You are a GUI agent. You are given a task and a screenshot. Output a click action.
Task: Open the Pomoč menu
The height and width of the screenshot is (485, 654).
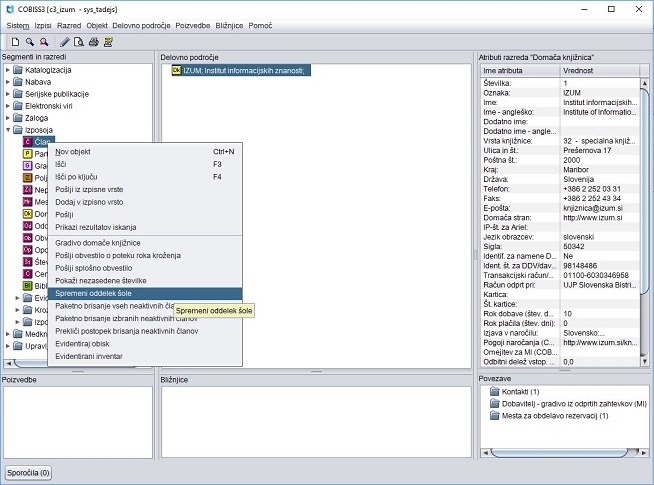pyautogui.click(x=260, y=26)
